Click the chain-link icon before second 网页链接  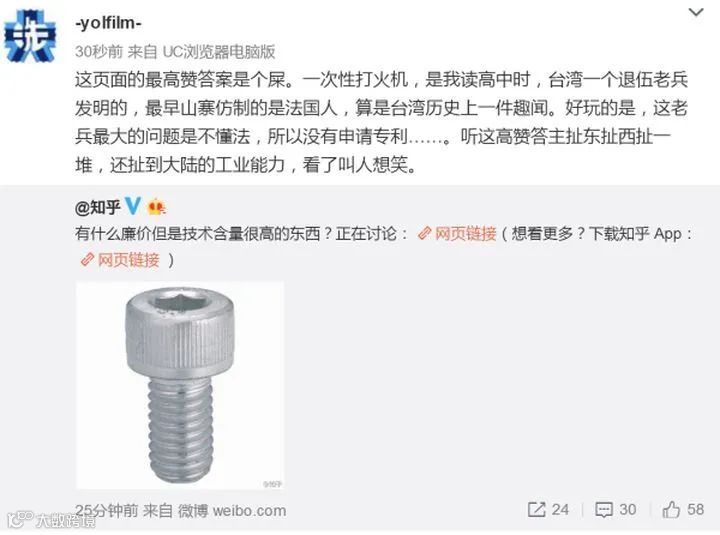[x=87, y=260]
